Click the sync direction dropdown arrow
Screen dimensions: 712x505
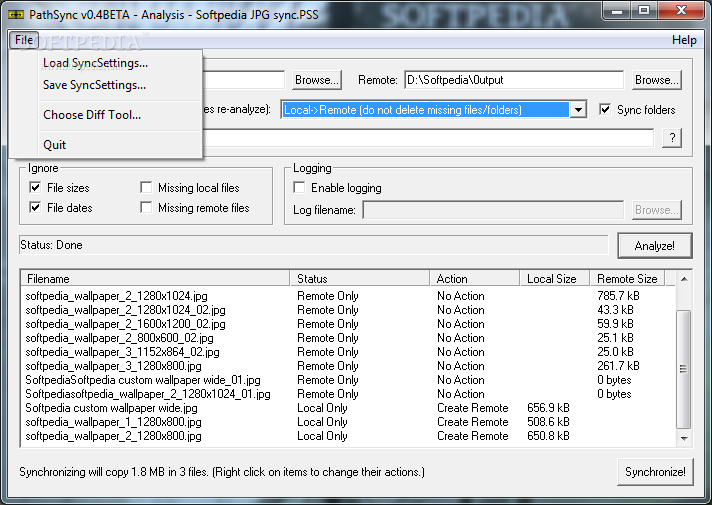[578, 109]
